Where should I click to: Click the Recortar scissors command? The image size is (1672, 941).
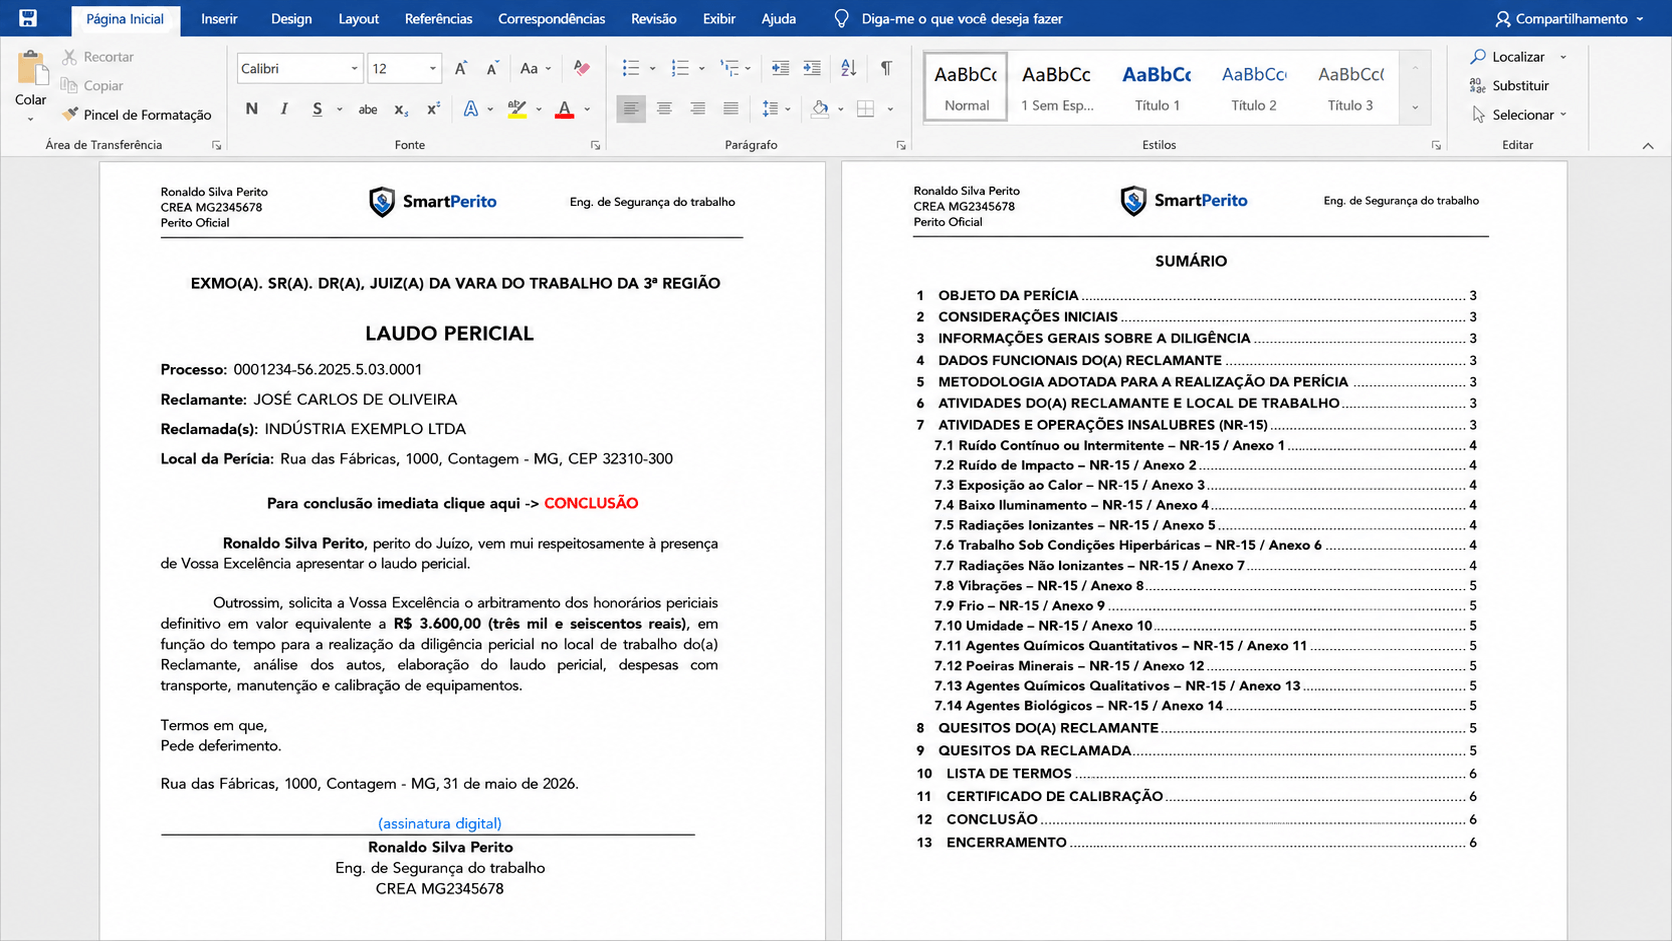click(x=98, y=57)
